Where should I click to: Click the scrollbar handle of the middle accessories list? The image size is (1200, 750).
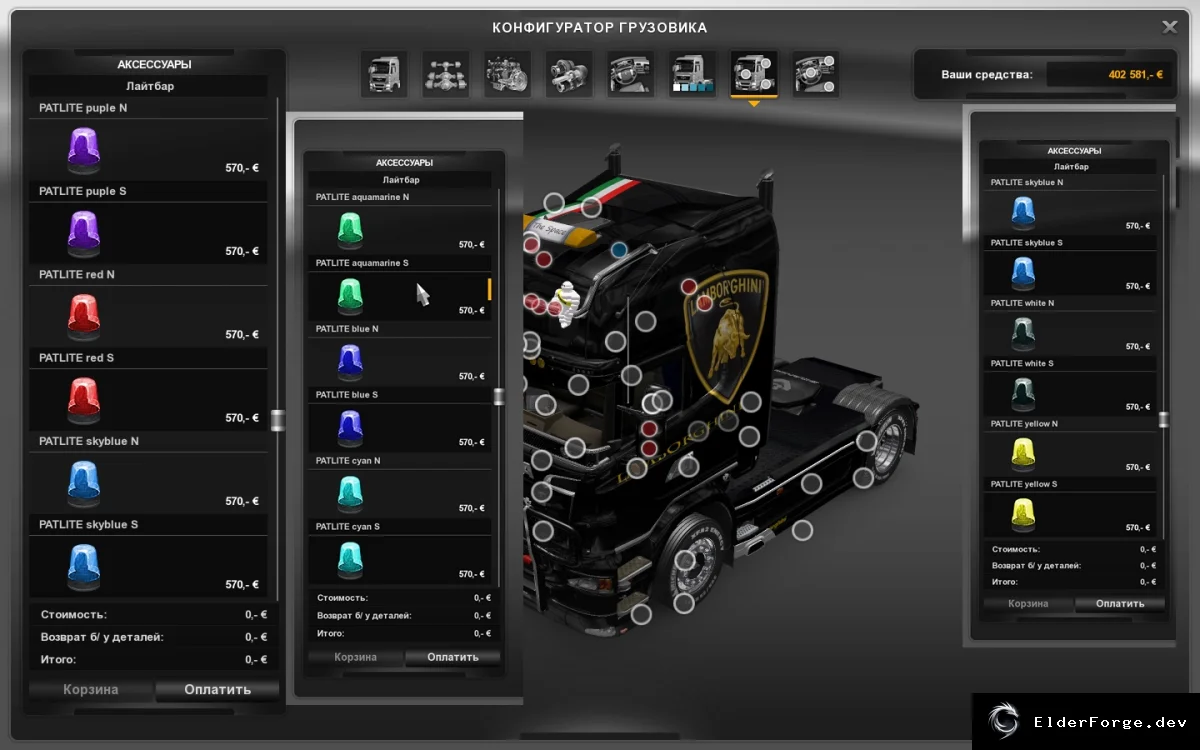point(498,397)
